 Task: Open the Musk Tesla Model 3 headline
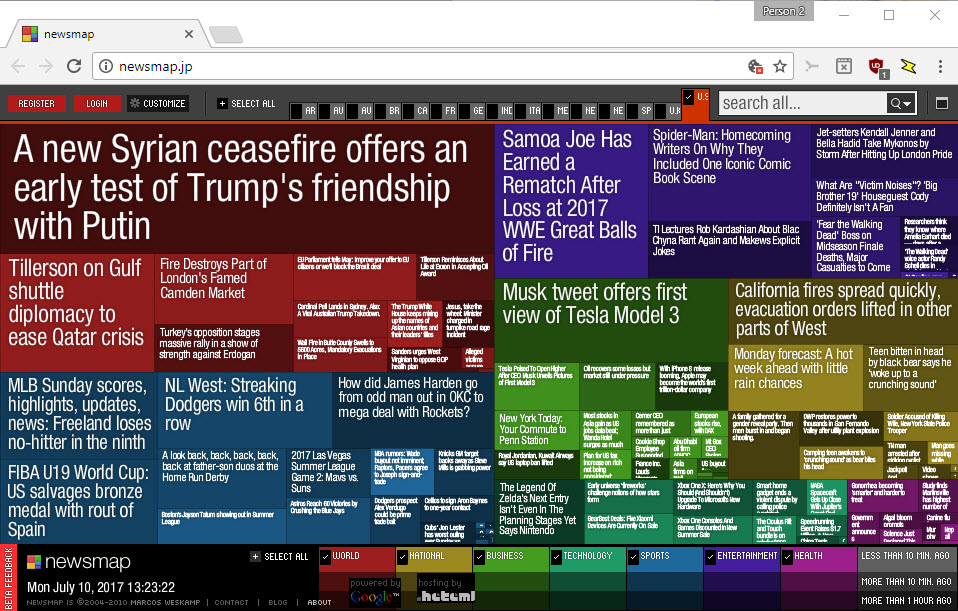click(x=611, y=321)
